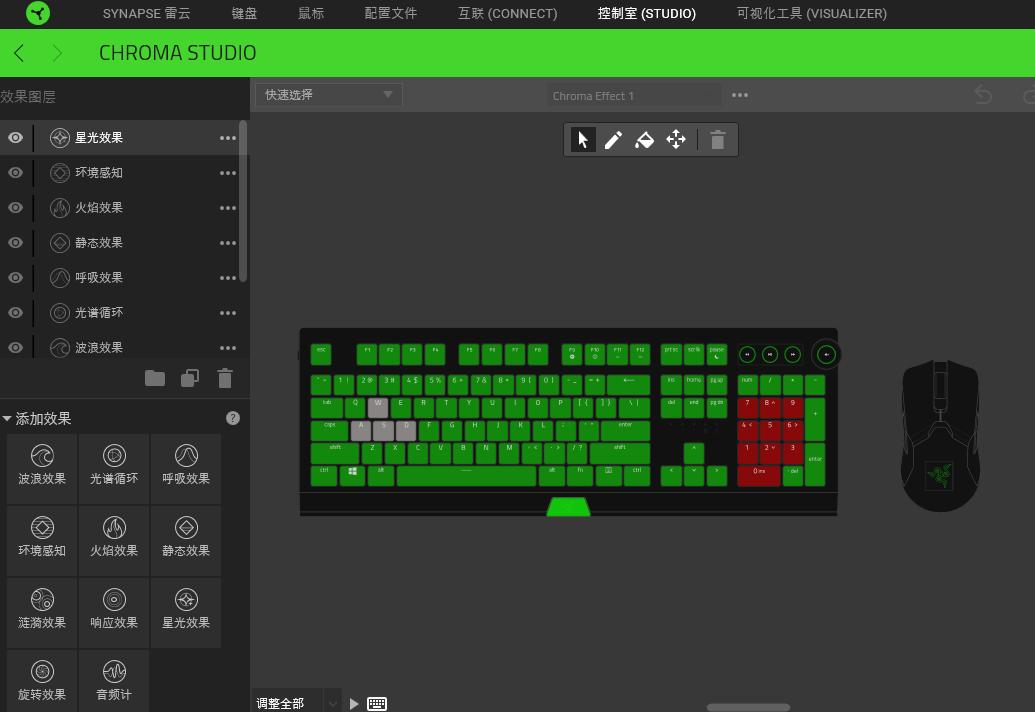Create a new layer group folder
The image size is (1035, 712).
(155, 378)
